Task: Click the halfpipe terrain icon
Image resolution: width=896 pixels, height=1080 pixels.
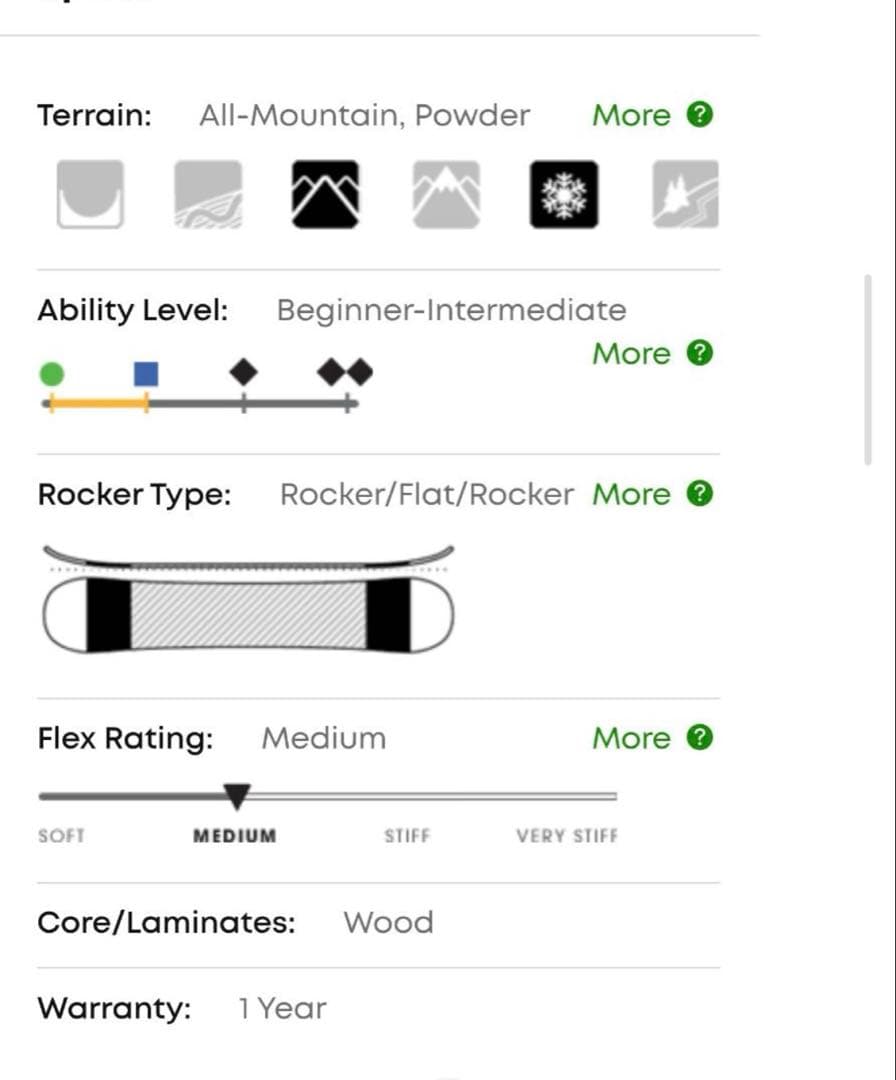Action: coord(90,194)
